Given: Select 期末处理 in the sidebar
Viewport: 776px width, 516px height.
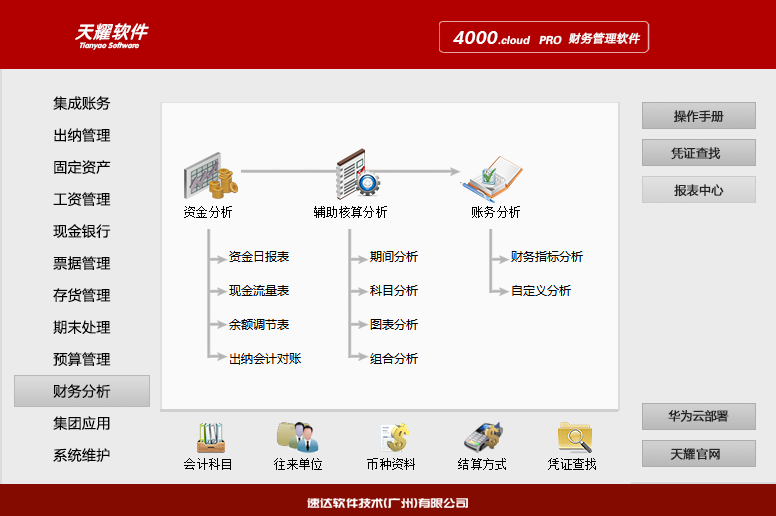Looking at the screenshot, I should click(82, 327).
